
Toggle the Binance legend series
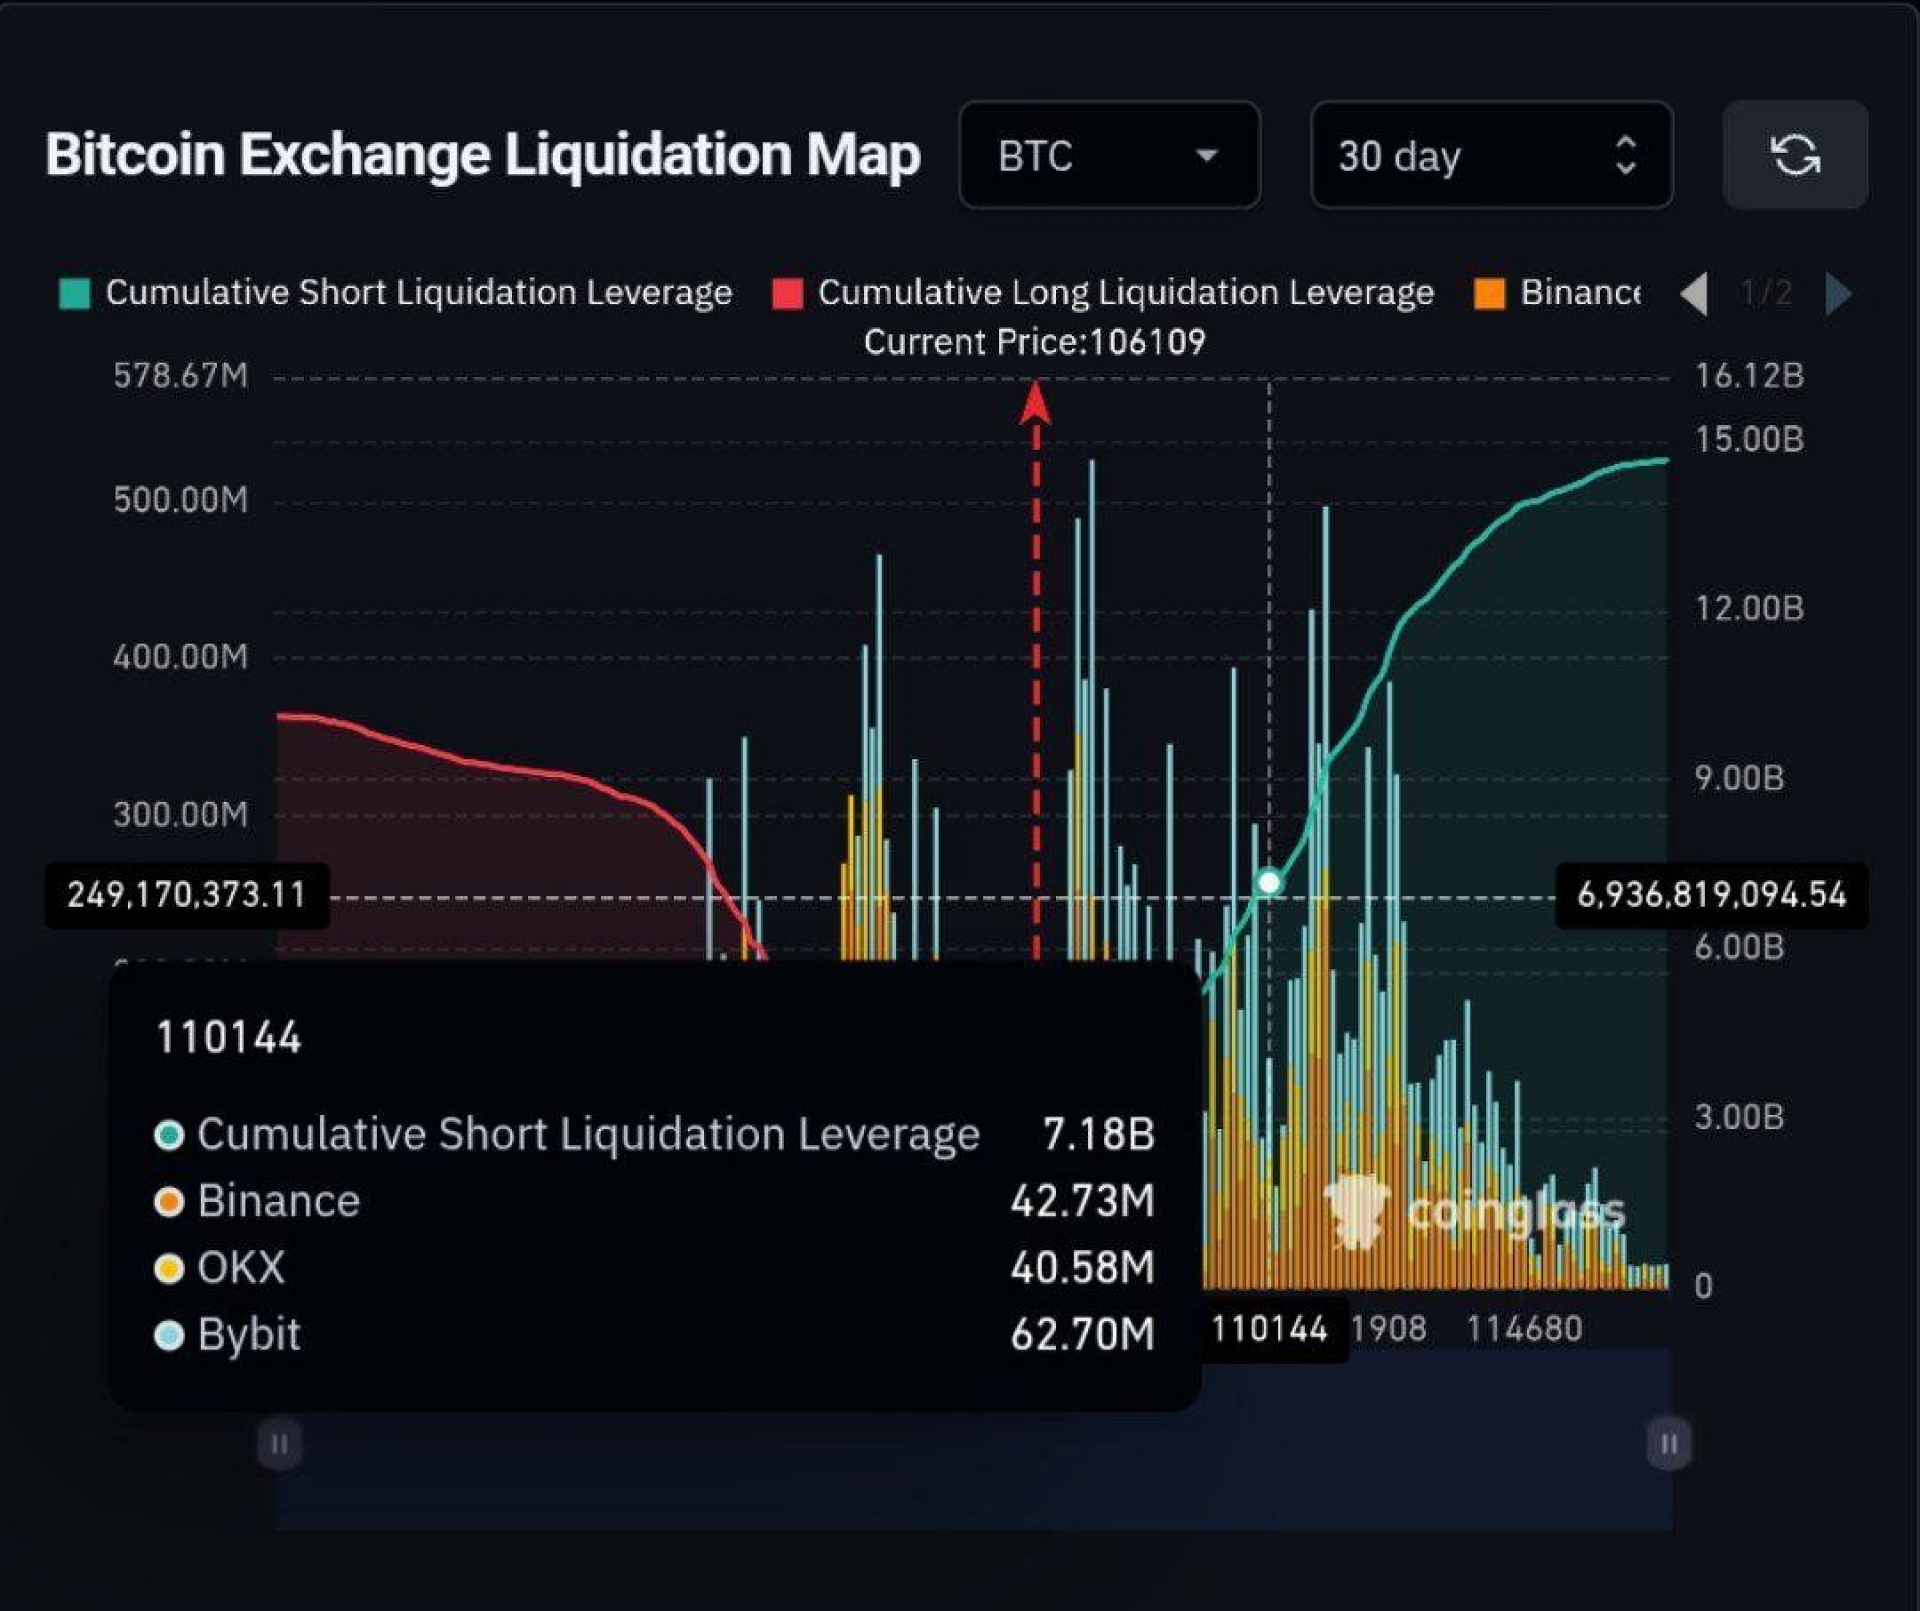1558,293
